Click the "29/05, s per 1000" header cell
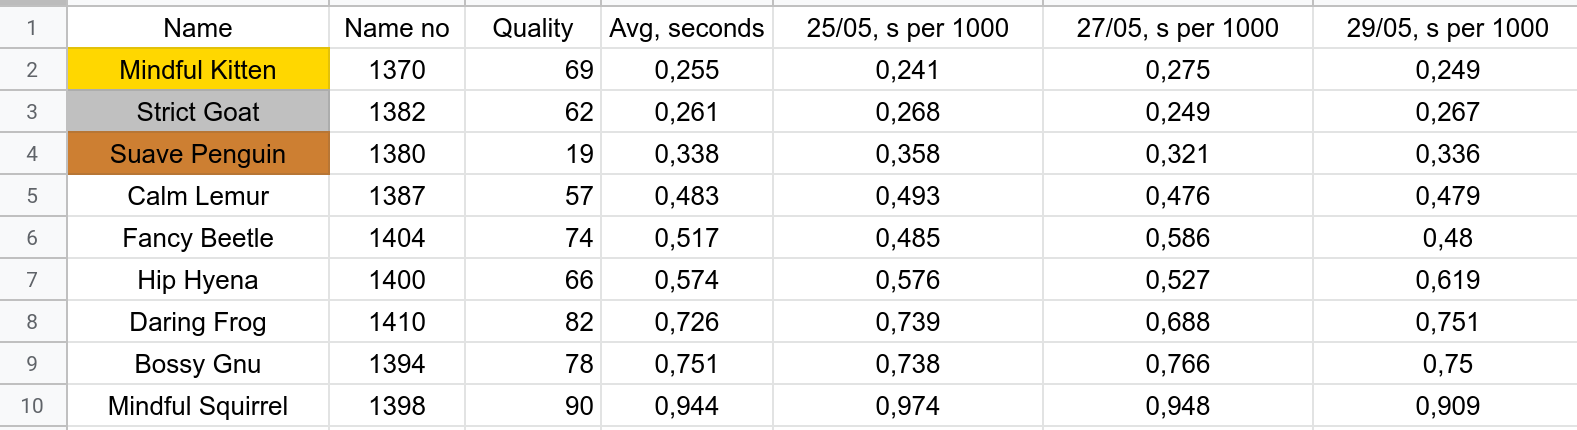Viewport: 1577px width, 430px height. [x=1447, y=28]
